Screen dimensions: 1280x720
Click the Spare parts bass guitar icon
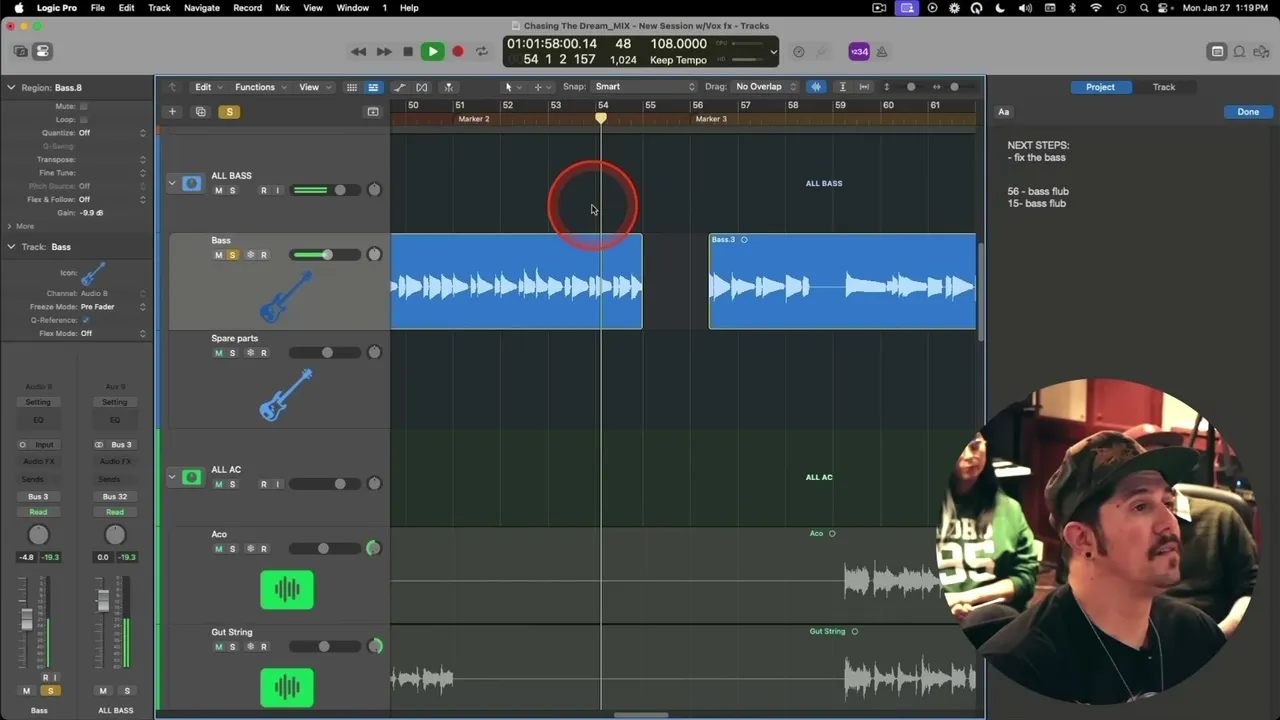[x=287, y=394]
